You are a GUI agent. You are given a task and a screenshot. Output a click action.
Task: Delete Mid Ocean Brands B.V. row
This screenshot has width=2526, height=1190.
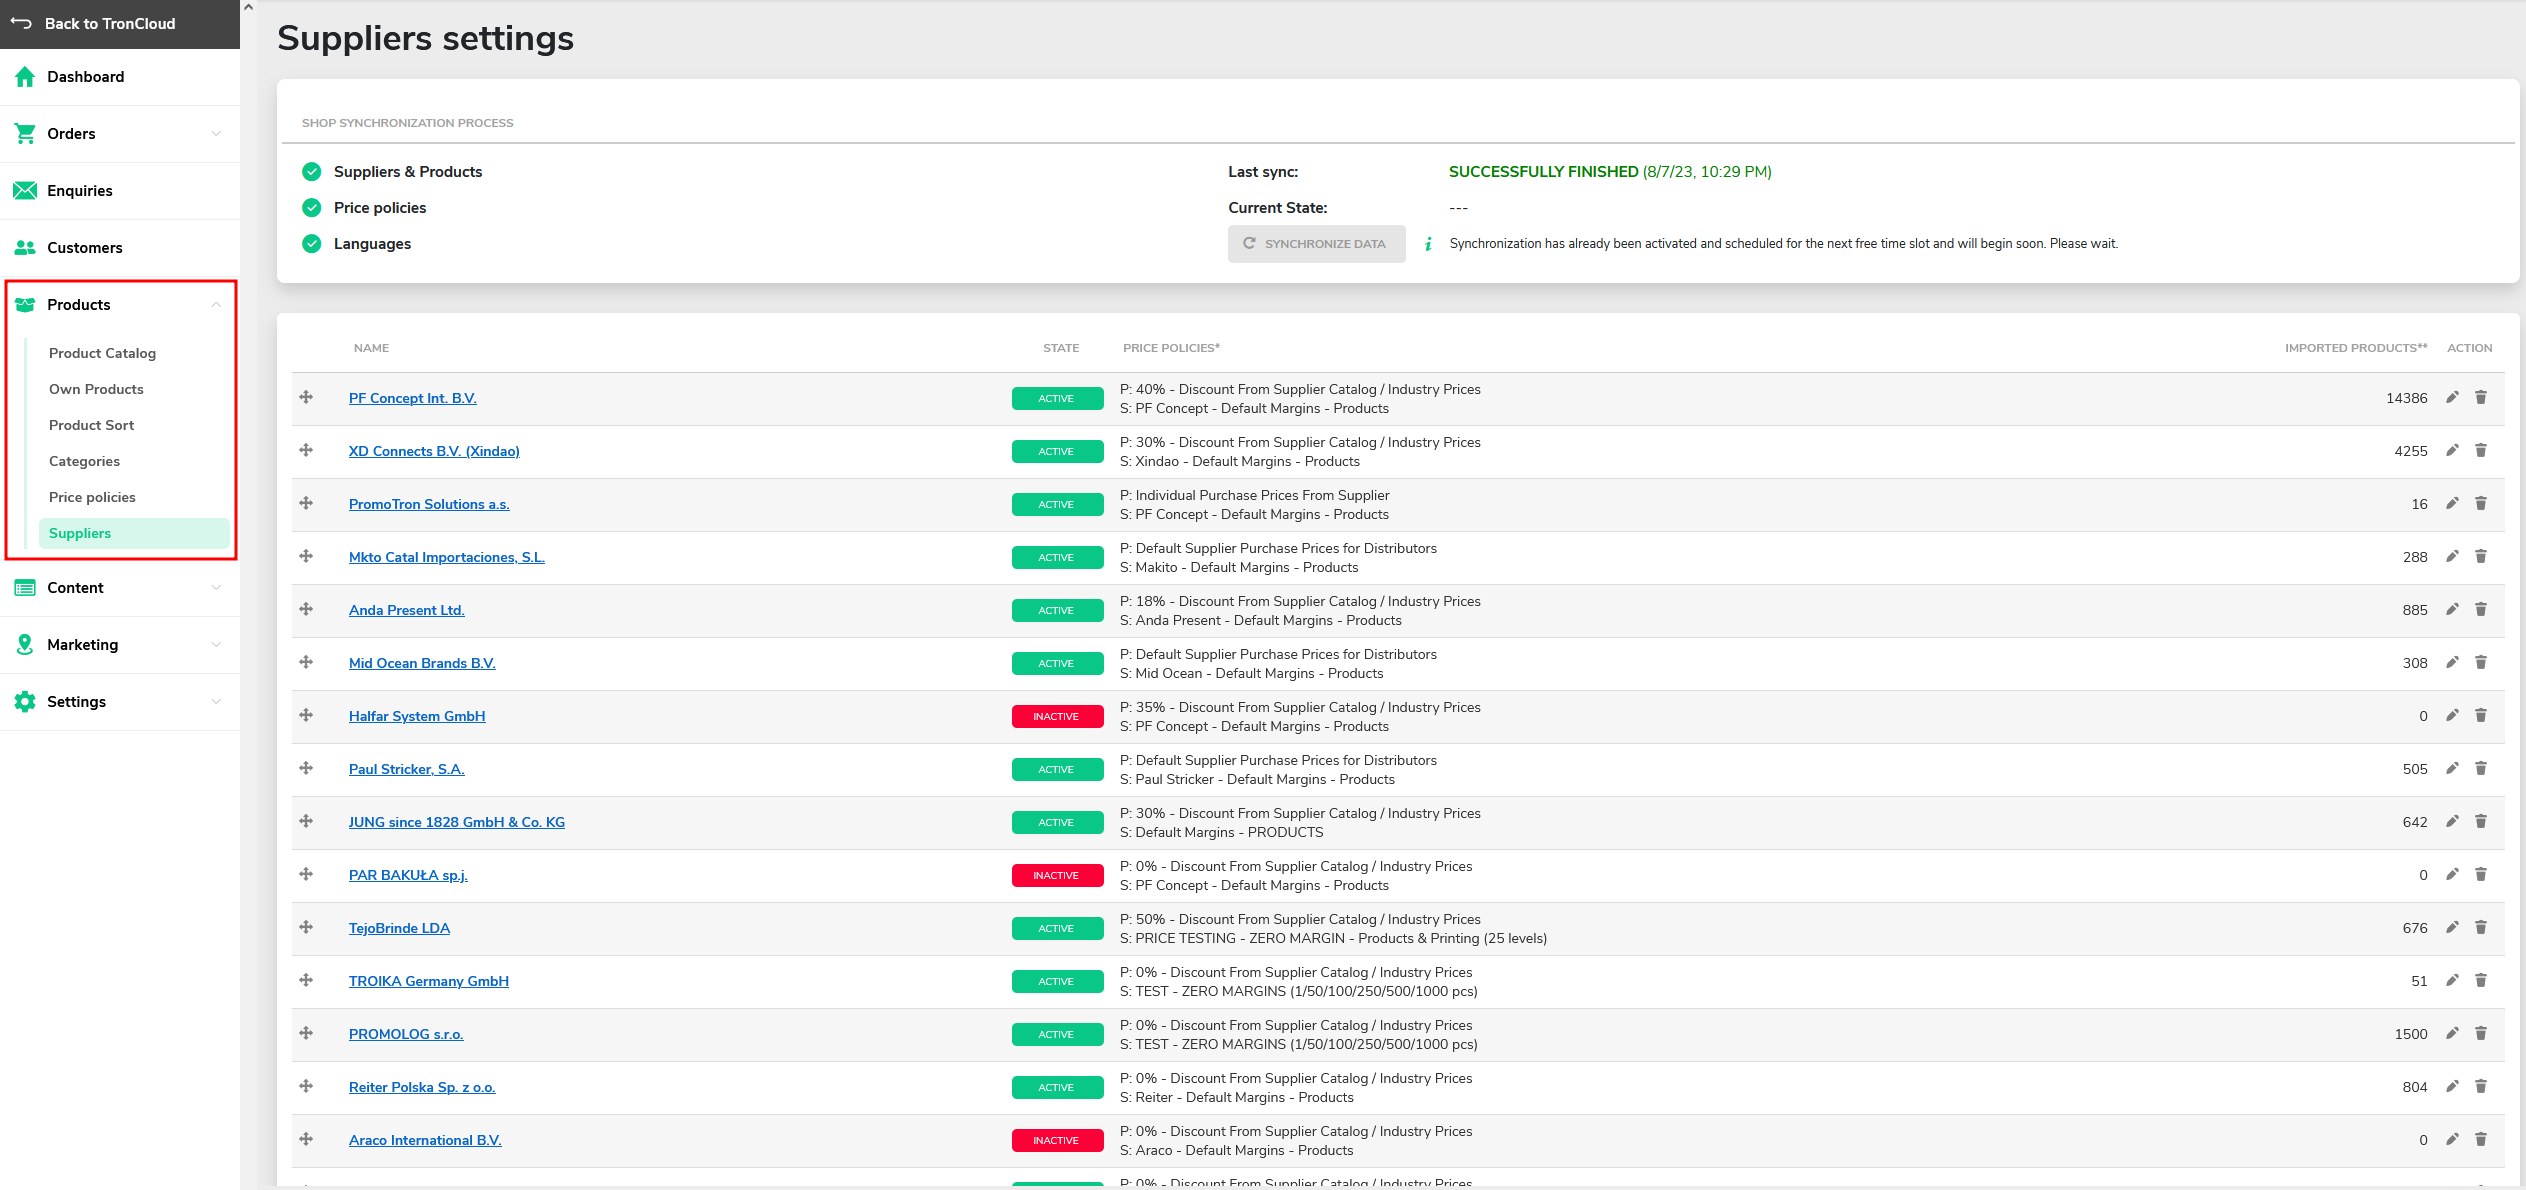(x=2481, y=663)
